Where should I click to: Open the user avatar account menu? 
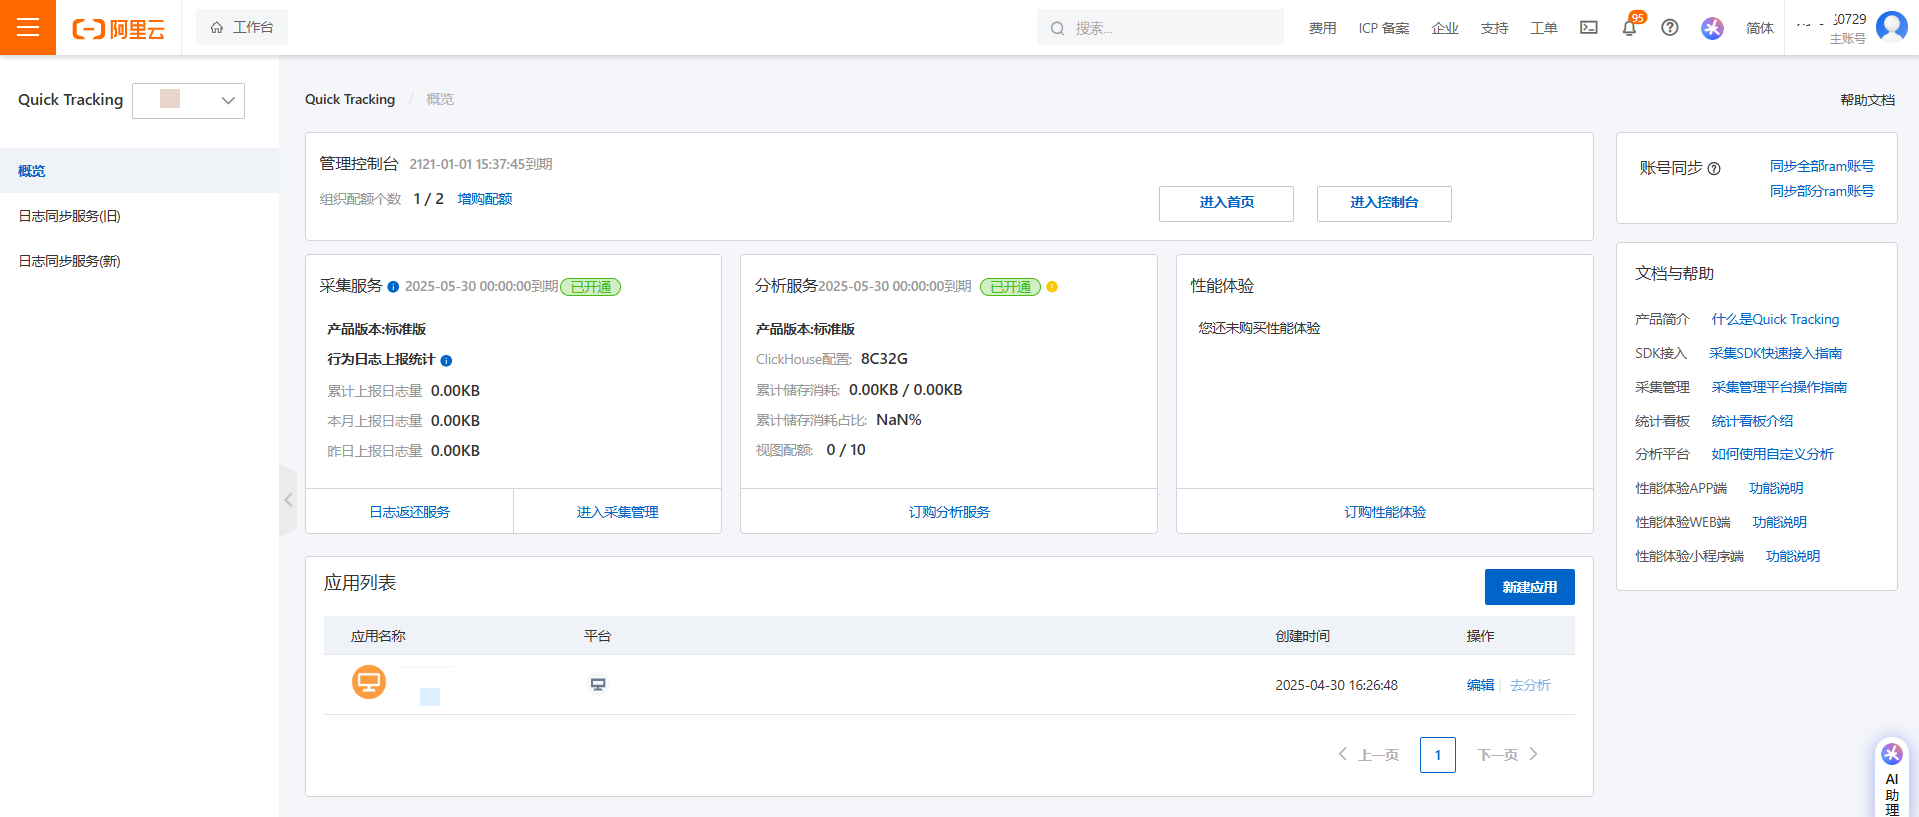tap(1891, 27)
